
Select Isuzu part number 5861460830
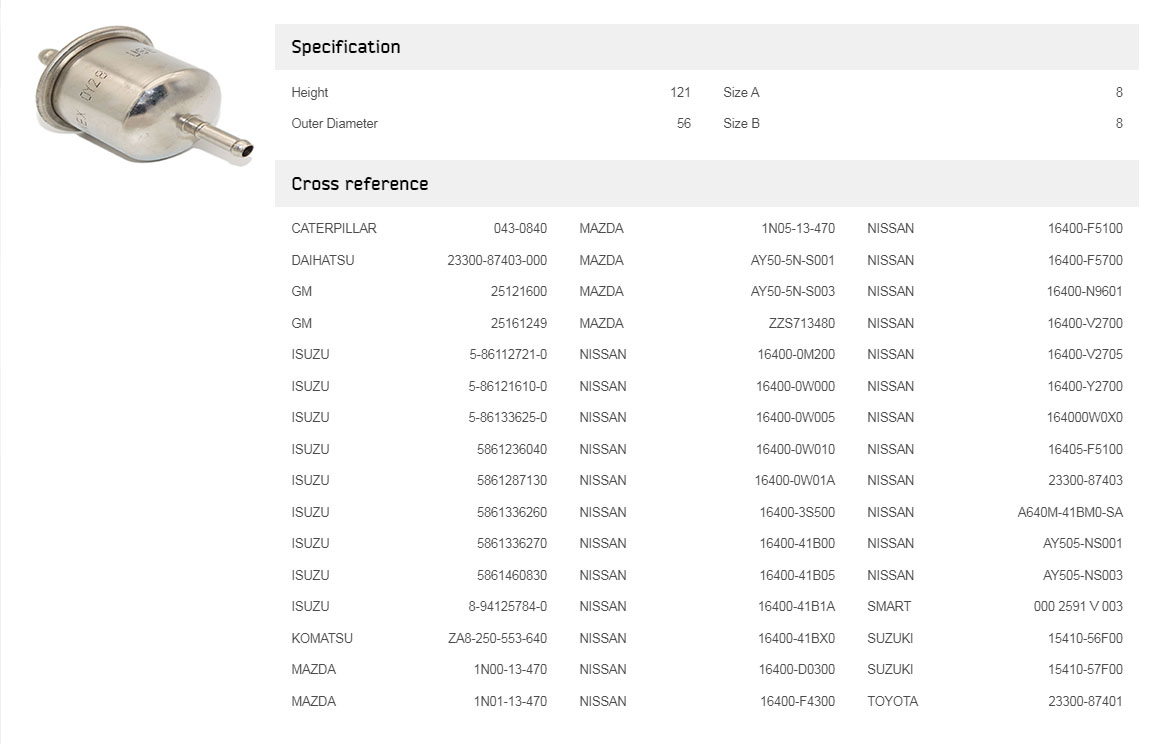(x=512, y=576)
